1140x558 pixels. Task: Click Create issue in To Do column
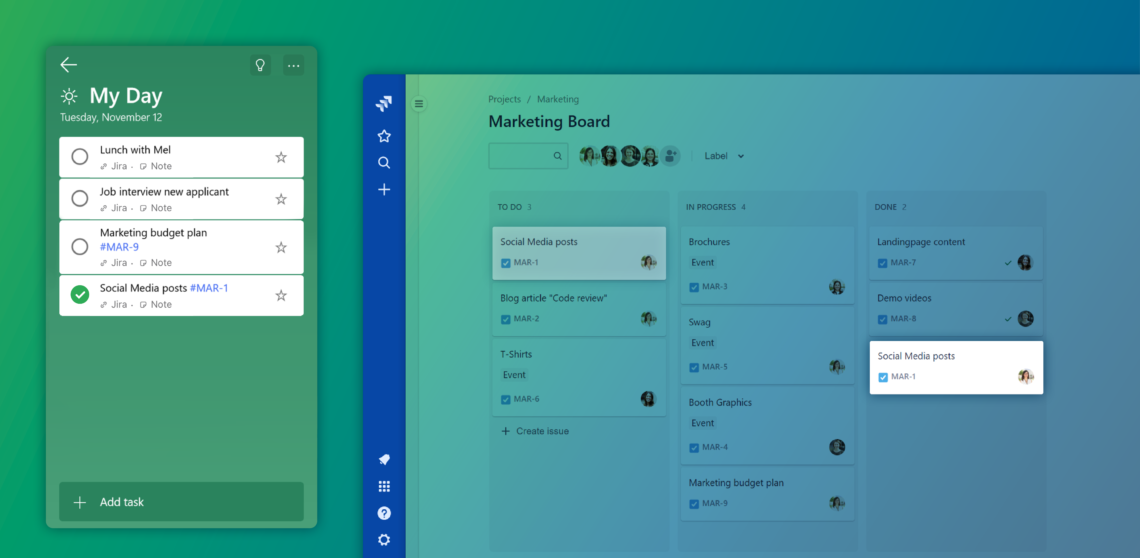coord(535,431)
